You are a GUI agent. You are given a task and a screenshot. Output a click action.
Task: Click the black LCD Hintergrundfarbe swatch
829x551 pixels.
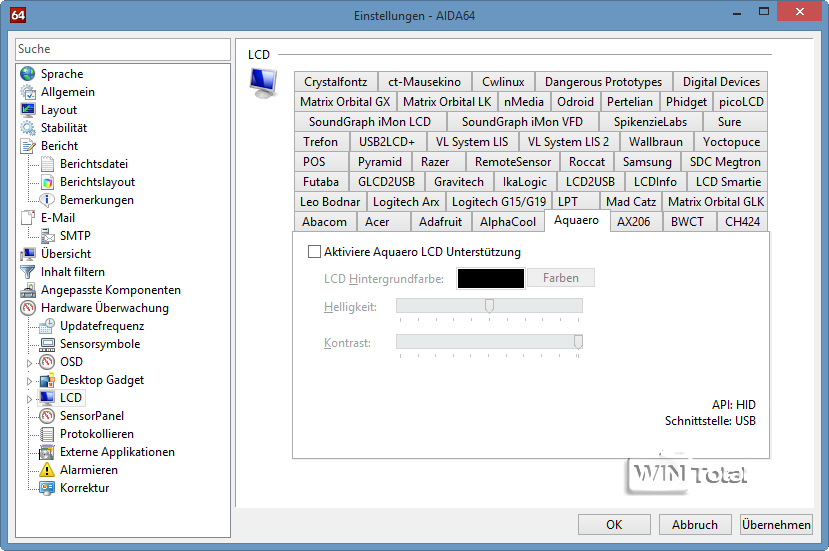(491, 279)
